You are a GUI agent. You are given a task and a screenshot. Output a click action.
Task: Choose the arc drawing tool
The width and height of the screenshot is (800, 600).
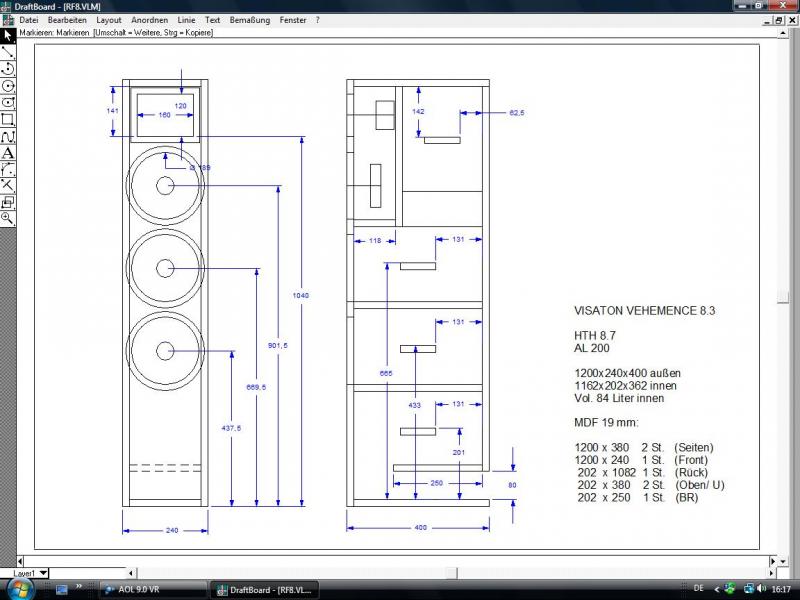[x=7, y=69]
